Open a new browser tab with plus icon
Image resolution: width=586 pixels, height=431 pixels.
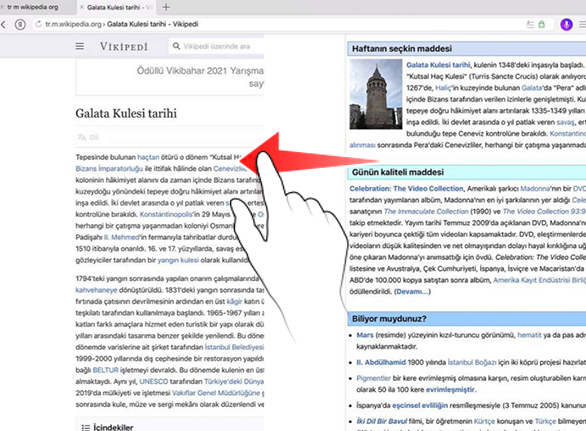(166, 7)
